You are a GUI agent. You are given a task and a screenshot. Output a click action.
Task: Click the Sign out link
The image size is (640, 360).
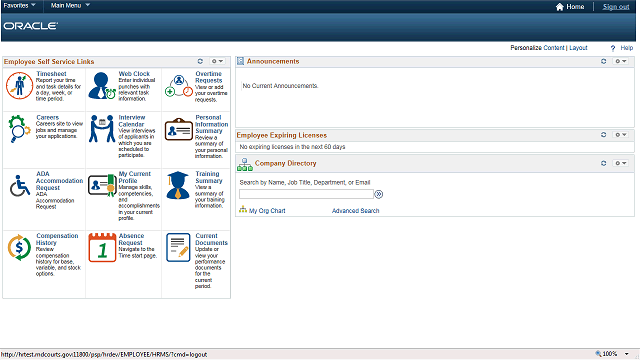tap(616, 7)
